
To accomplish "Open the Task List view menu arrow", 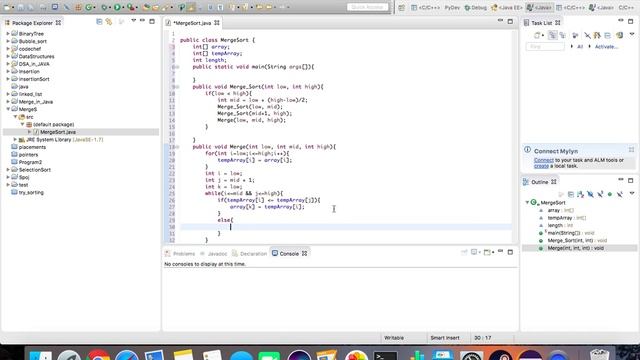I will click(632, 34).
